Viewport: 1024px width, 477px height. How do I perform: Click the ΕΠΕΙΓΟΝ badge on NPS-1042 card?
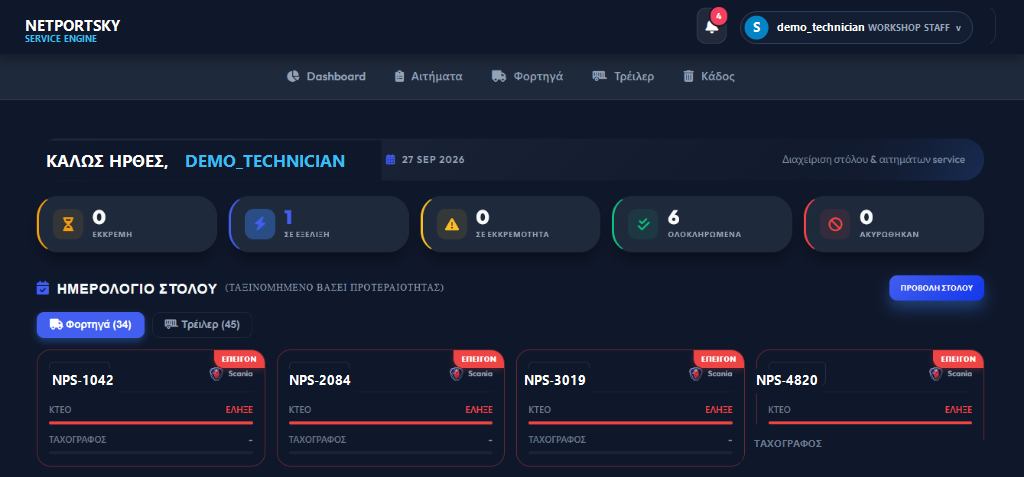click(240, 359)
